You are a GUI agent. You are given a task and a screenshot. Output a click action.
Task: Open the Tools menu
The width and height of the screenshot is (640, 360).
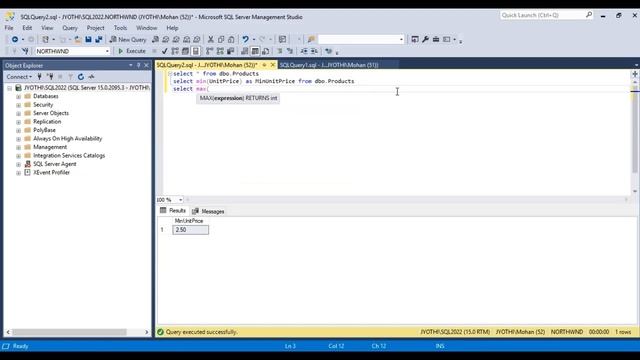[x=120, y=28]
